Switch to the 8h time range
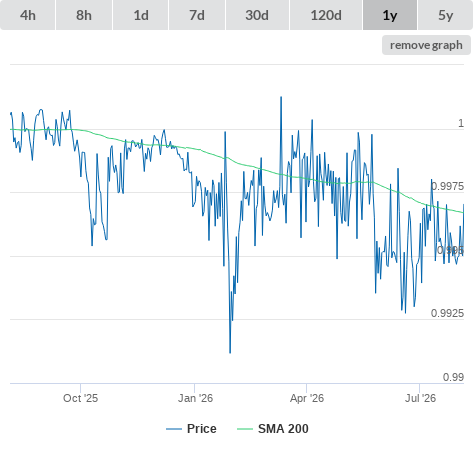The height and width of the screenshot is (455, 474). (84, 15)
